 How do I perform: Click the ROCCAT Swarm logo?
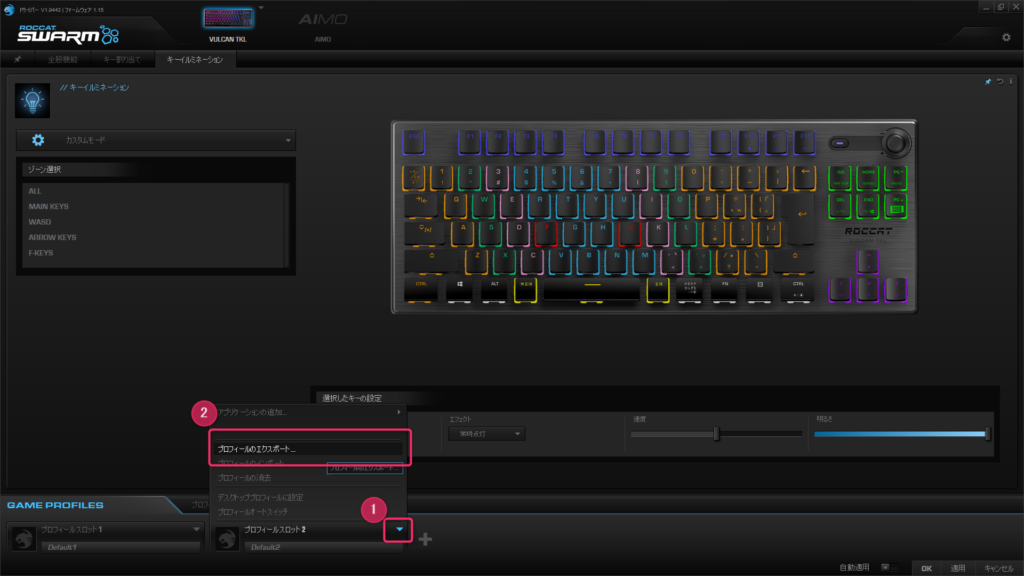(68, 34)
